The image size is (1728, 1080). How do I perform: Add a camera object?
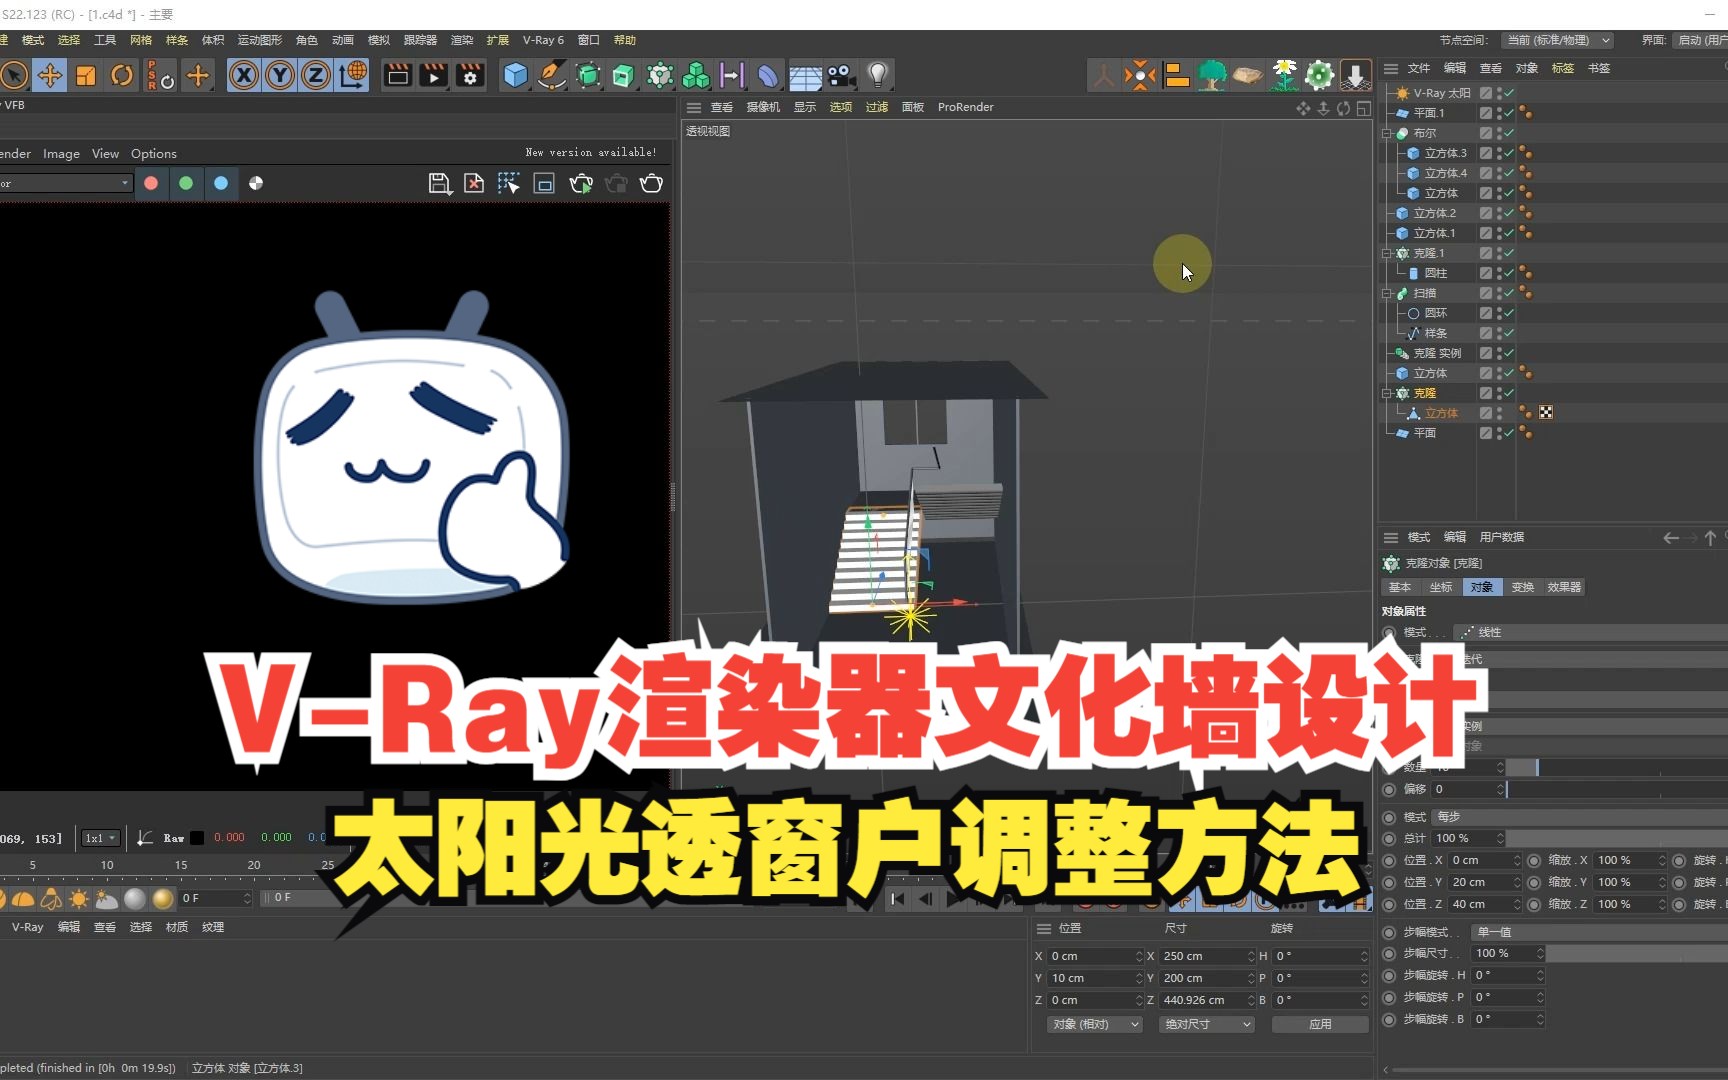(841, 75)
